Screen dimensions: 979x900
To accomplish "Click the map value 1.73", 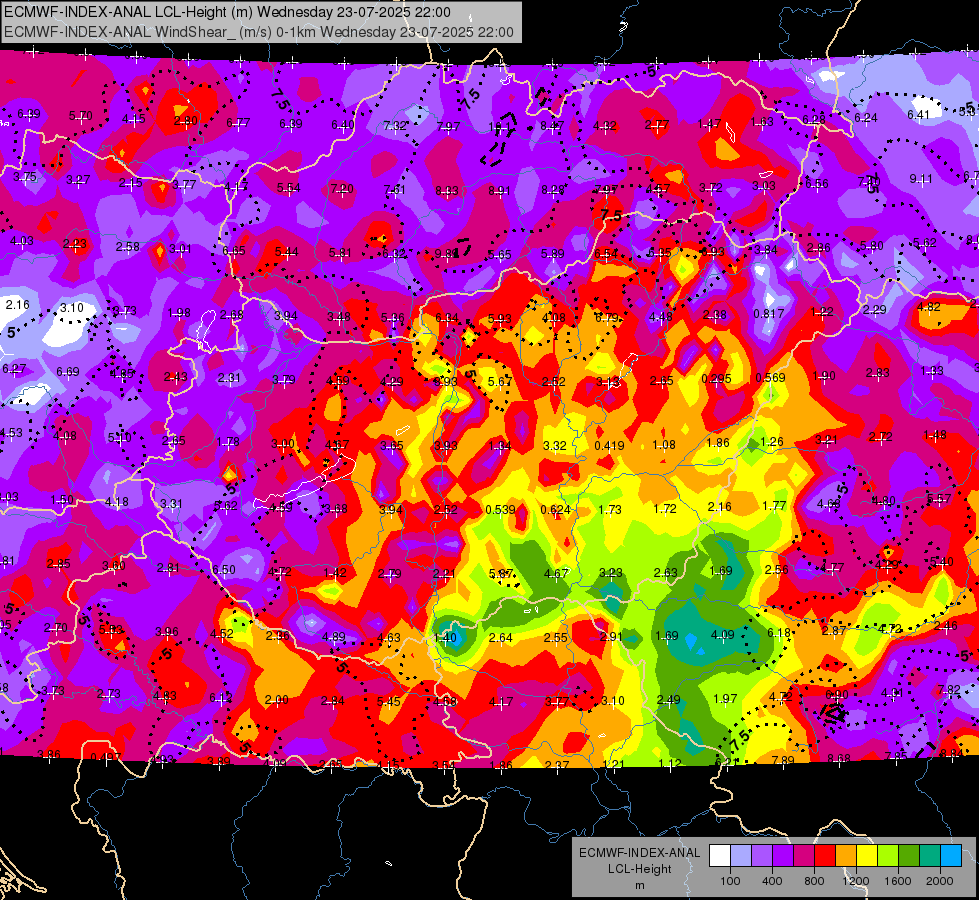I will [609, 510].
